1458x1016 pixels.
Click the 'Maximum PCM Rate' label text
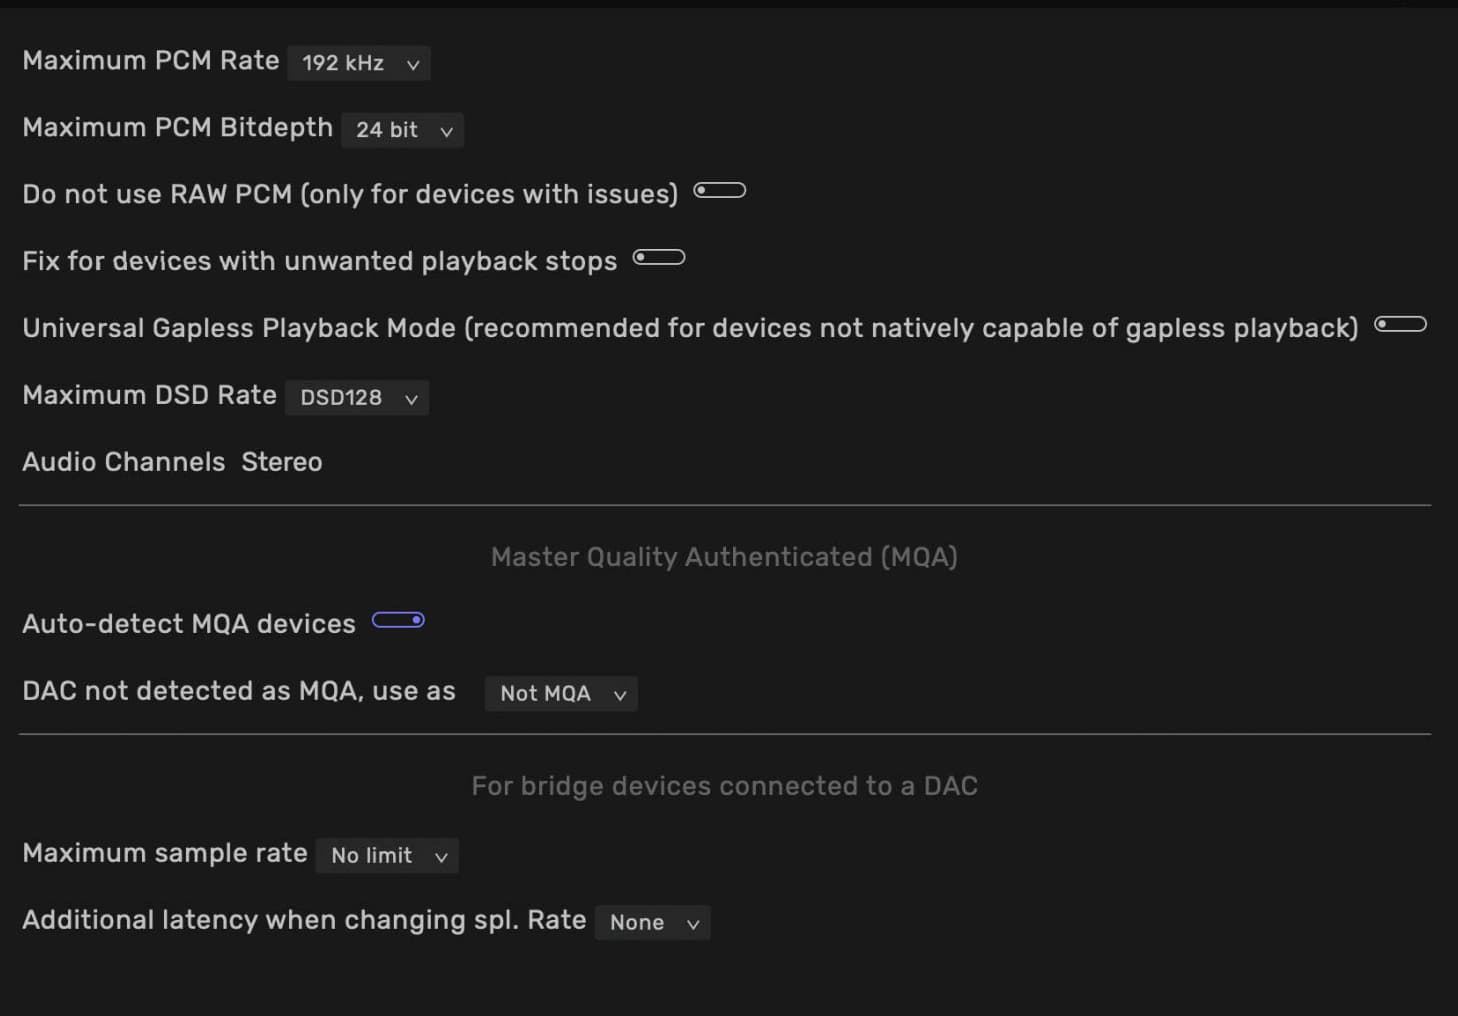pyautogui.click(x=151, y=61)
